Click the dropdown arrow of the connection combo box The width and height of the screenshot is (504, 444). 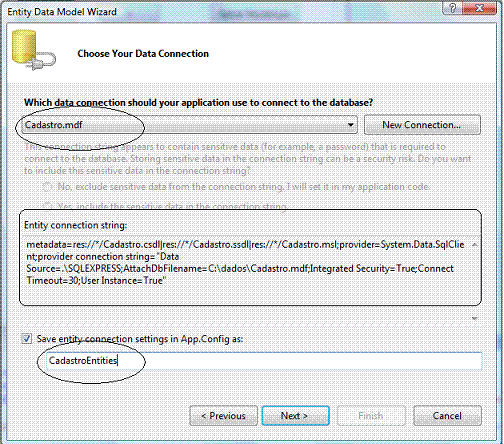click(x=350, y=125)
